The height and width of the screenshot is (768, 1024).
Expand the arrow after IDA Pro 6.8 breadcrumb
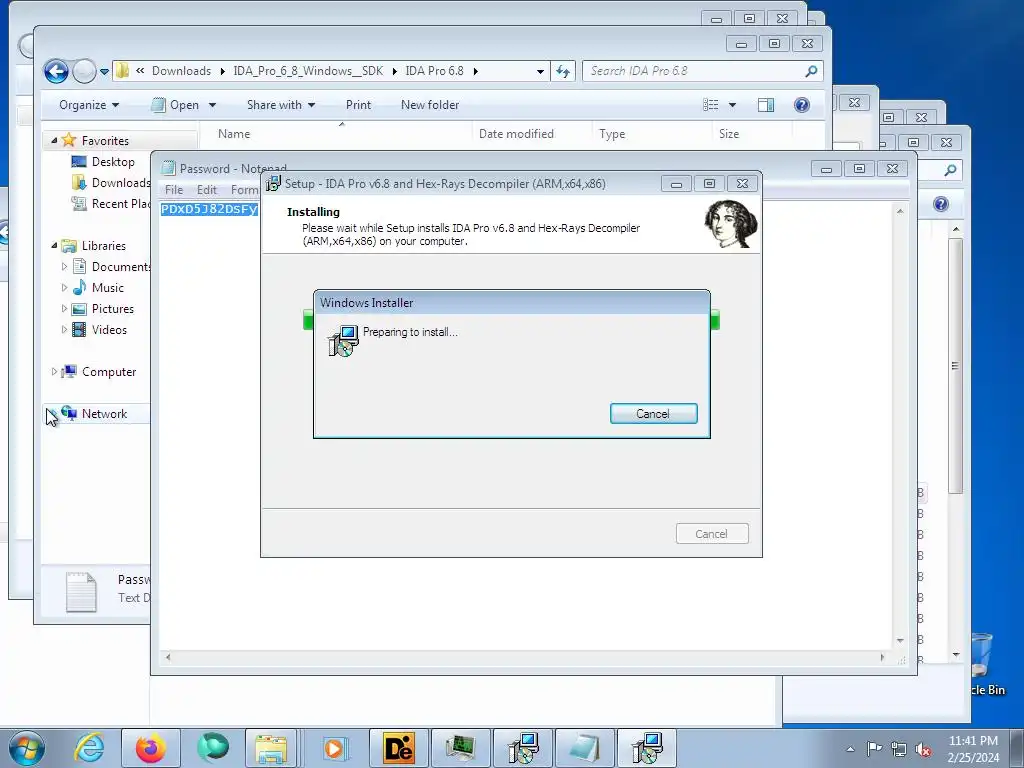point(475,71)
